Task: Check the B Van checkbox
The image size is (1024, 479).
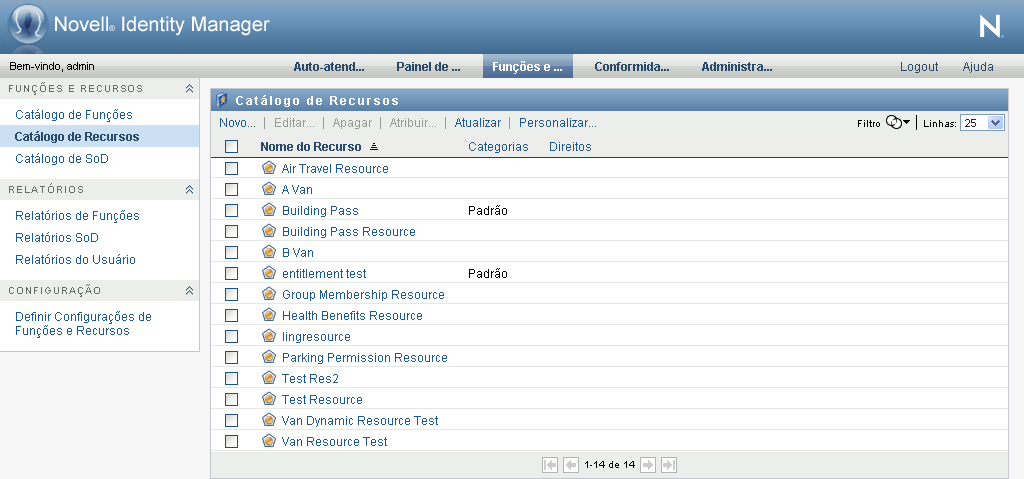Action: [231, 252]
